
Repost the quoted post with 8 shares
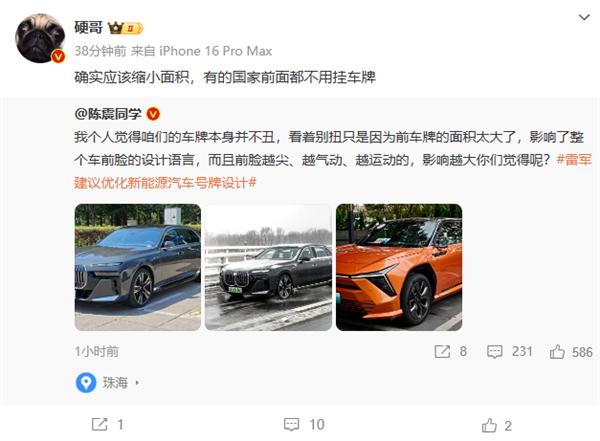450,351
